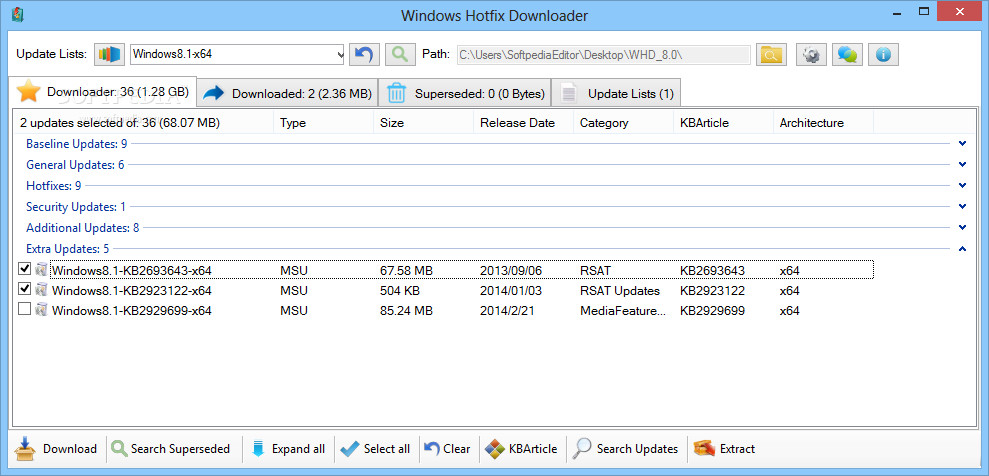Expand the Security Updates: 1 chevron
The width and height of the screenshot is (989, 476).
coord(962,206)
